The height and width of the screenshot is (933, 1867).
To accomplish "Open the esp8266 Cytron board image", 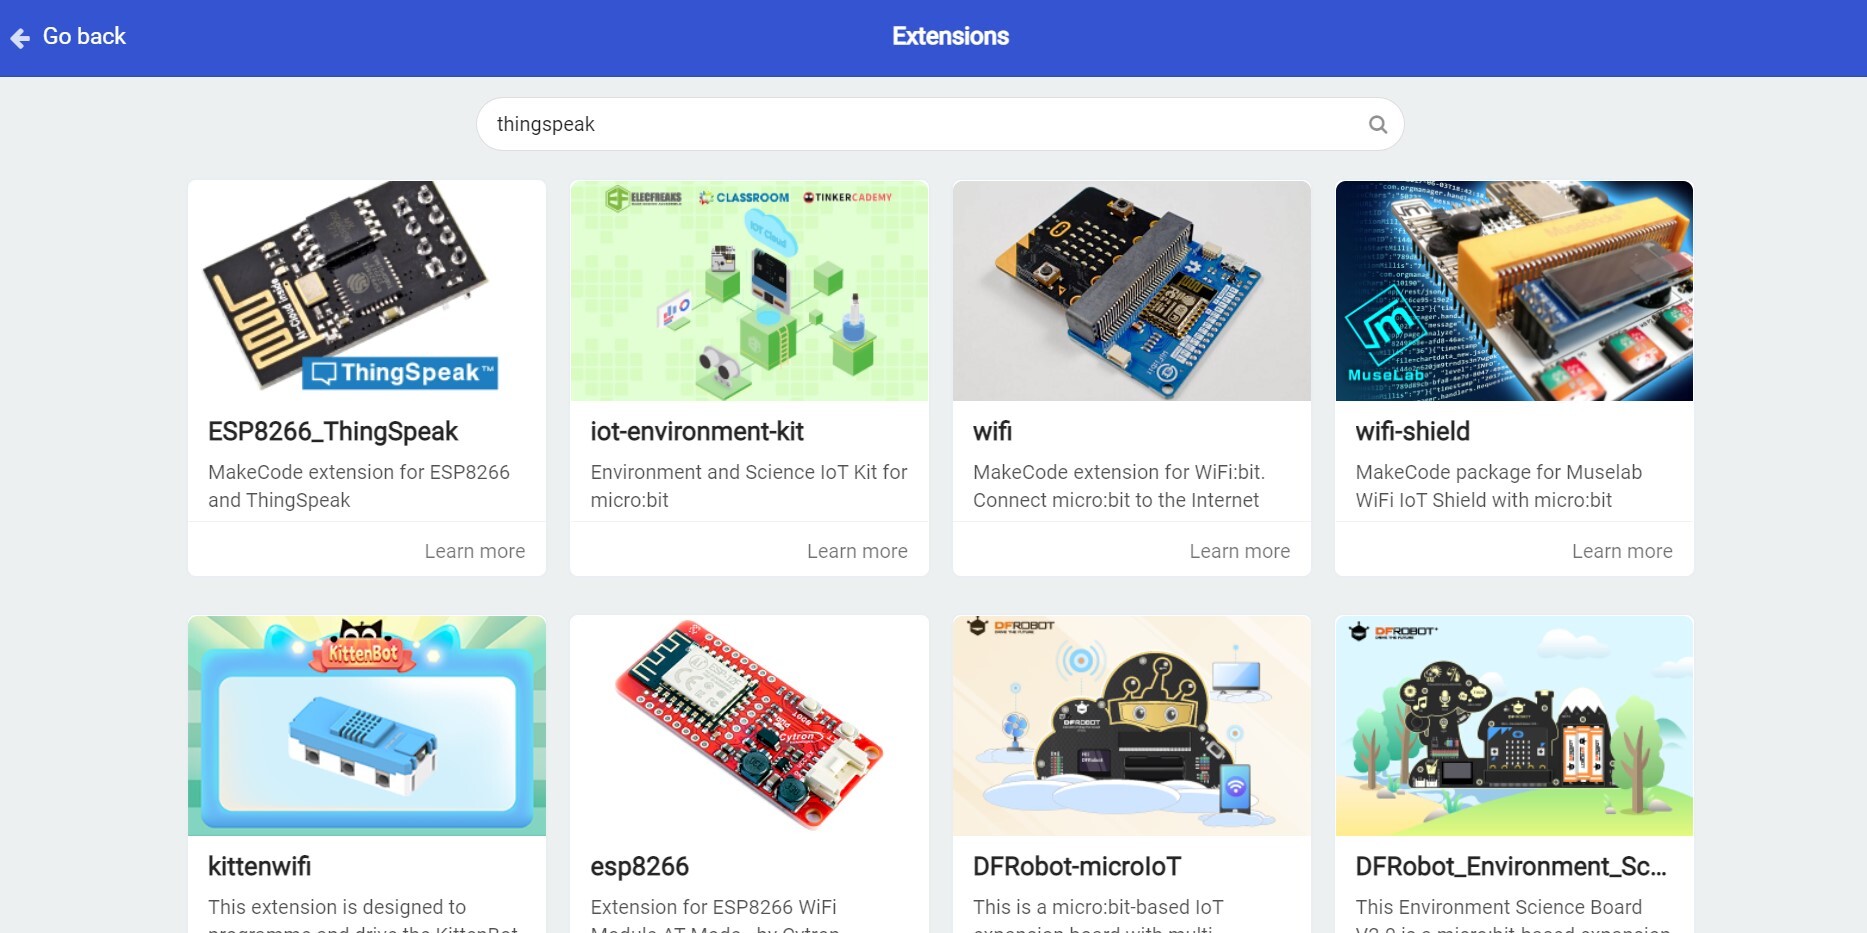I will (x=749, y=726).
